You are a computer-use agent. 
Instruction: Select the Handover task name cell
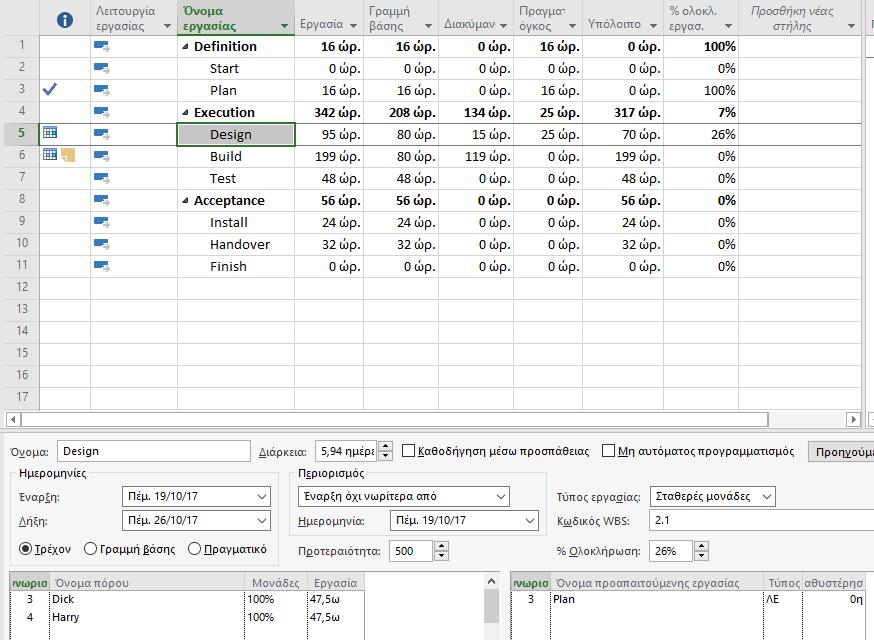pyautogui.click(x=236, y=245)
